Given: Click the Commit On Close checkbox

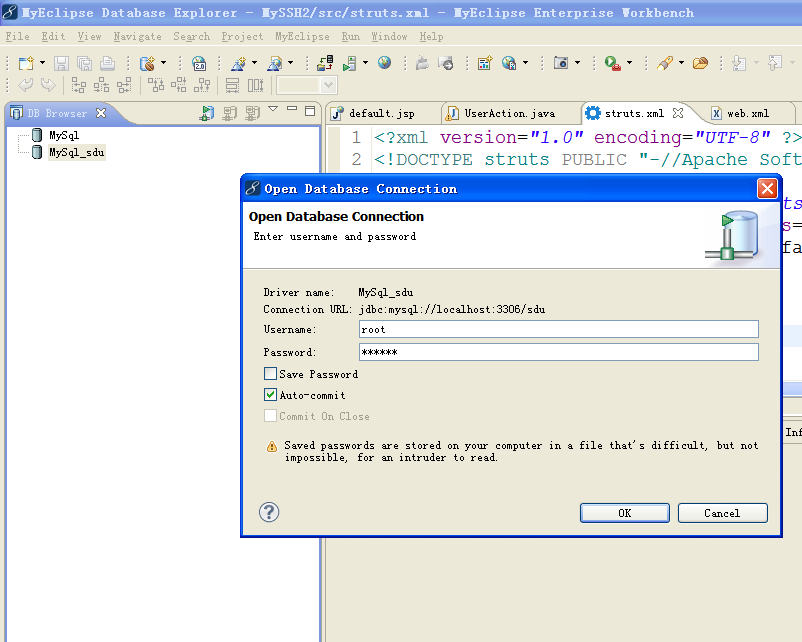Looking at the screenshot, I should pyautogui.click(x=271, y=416).
